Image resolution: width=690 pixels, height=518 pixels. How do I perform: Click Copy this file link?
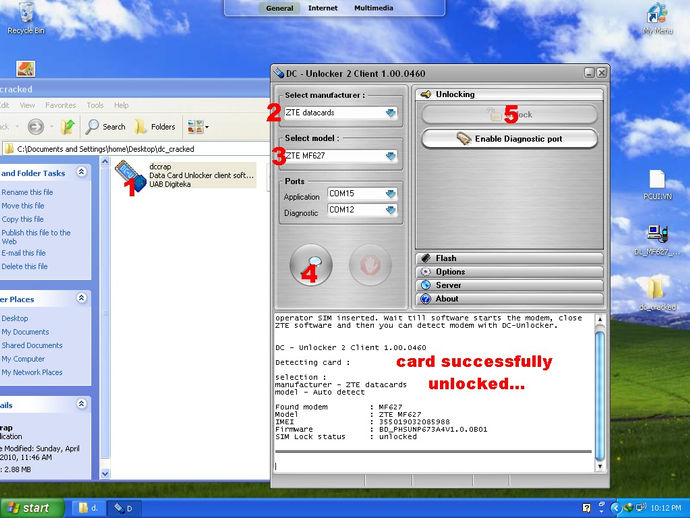[x=23, y=219]
